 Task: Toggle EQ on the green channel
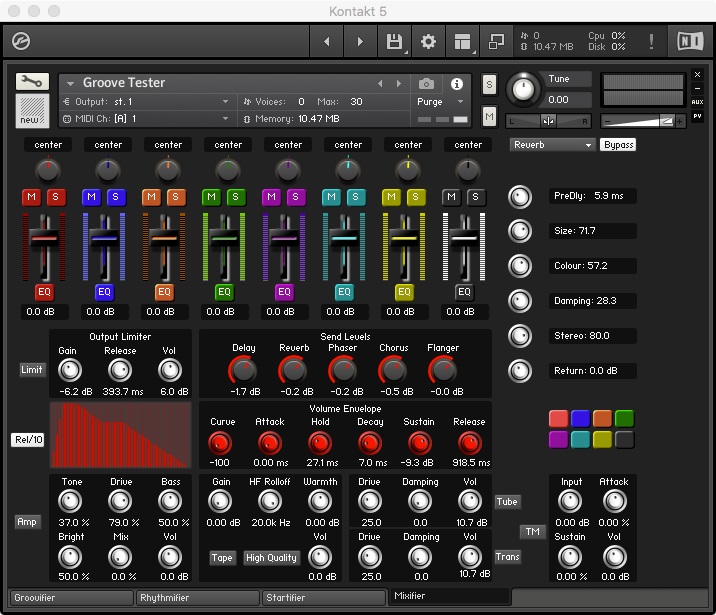coord(224,292)
